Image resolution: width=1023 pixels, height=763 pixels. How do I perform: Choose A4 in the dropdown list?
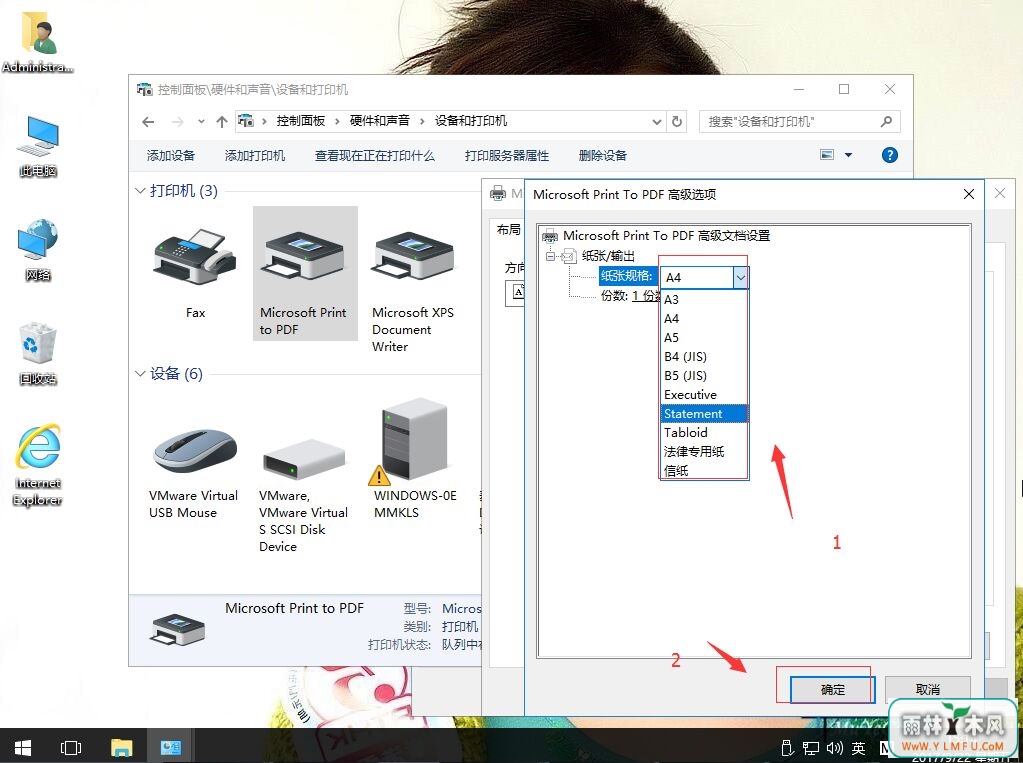tap(704, 319)
